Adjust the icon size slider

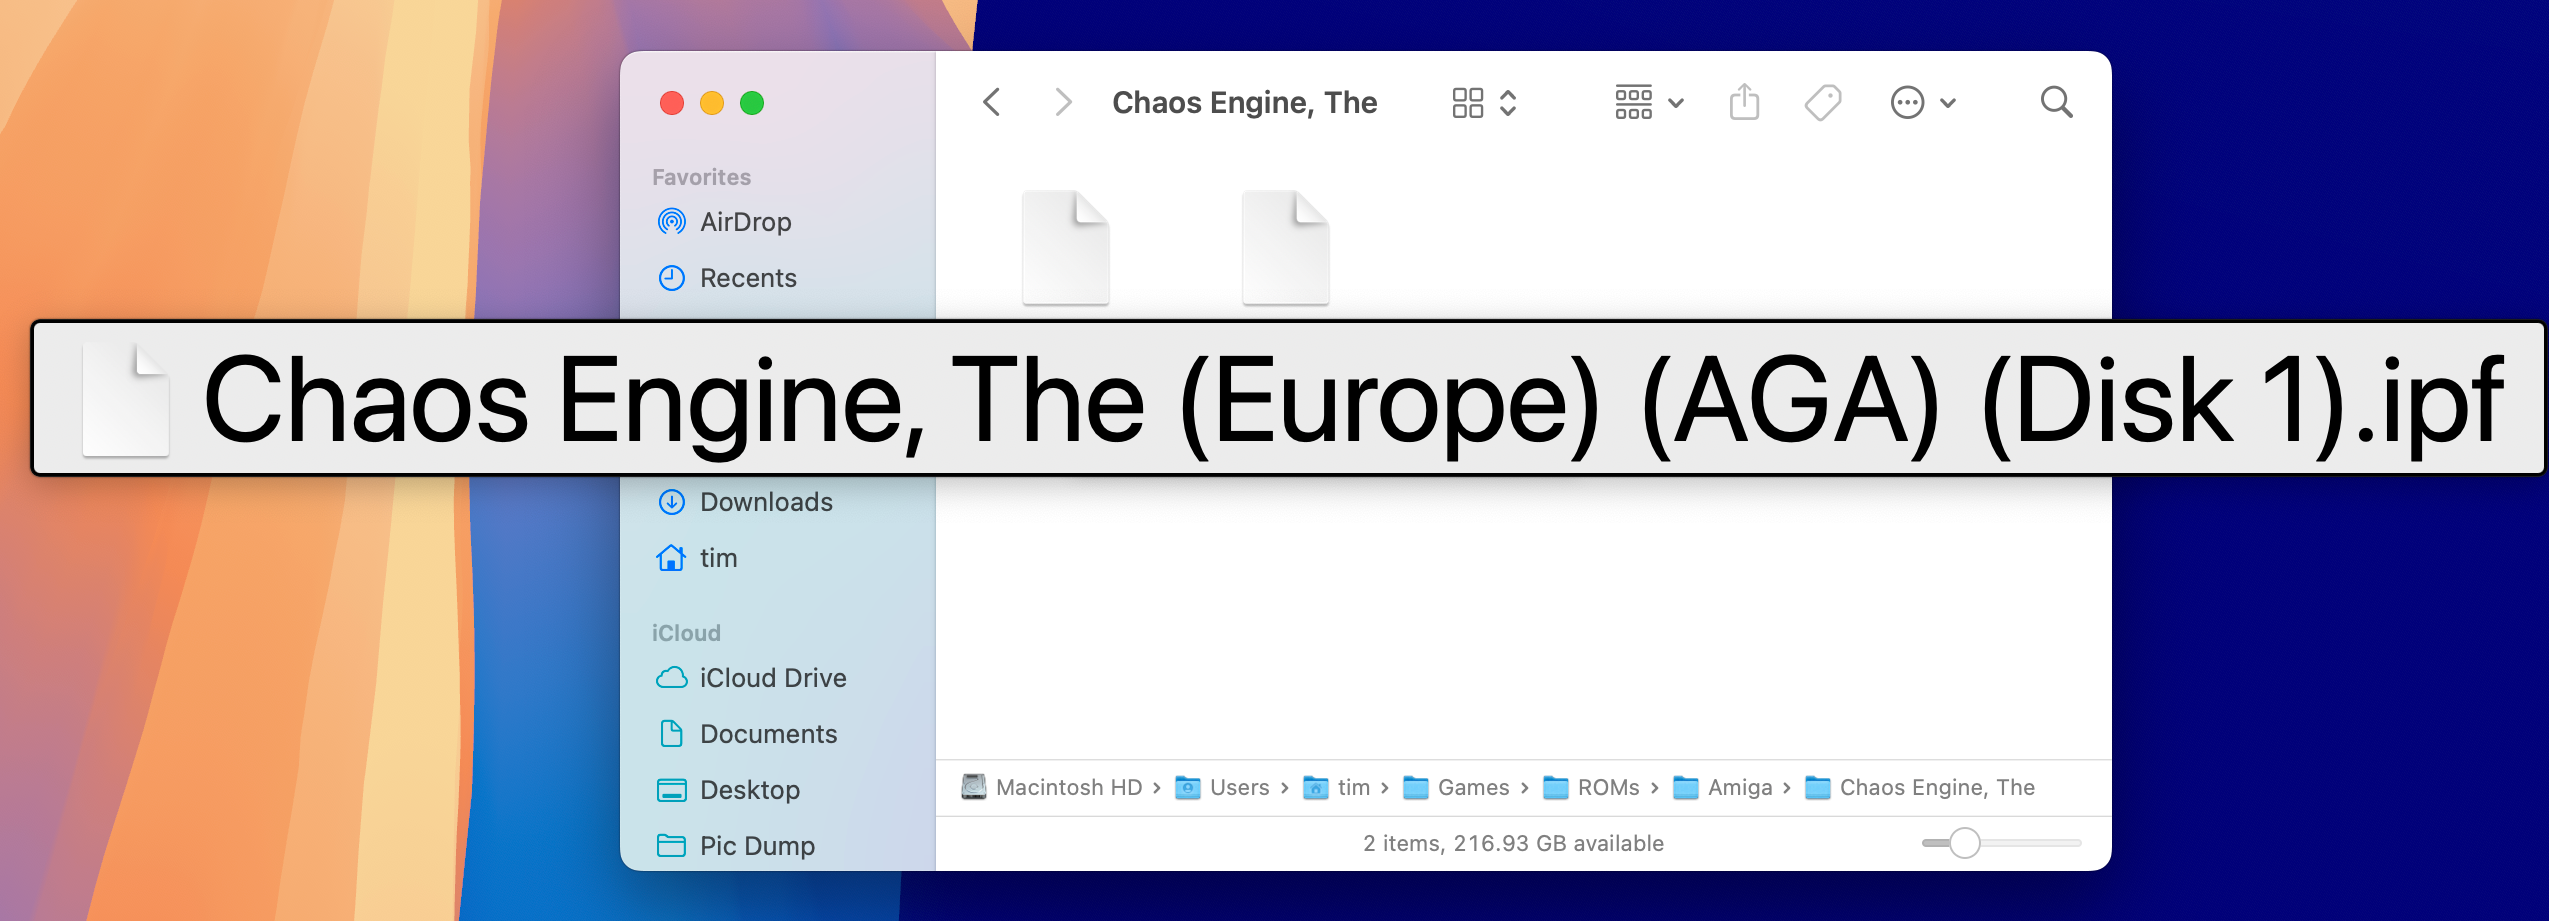click(1964, 843)
